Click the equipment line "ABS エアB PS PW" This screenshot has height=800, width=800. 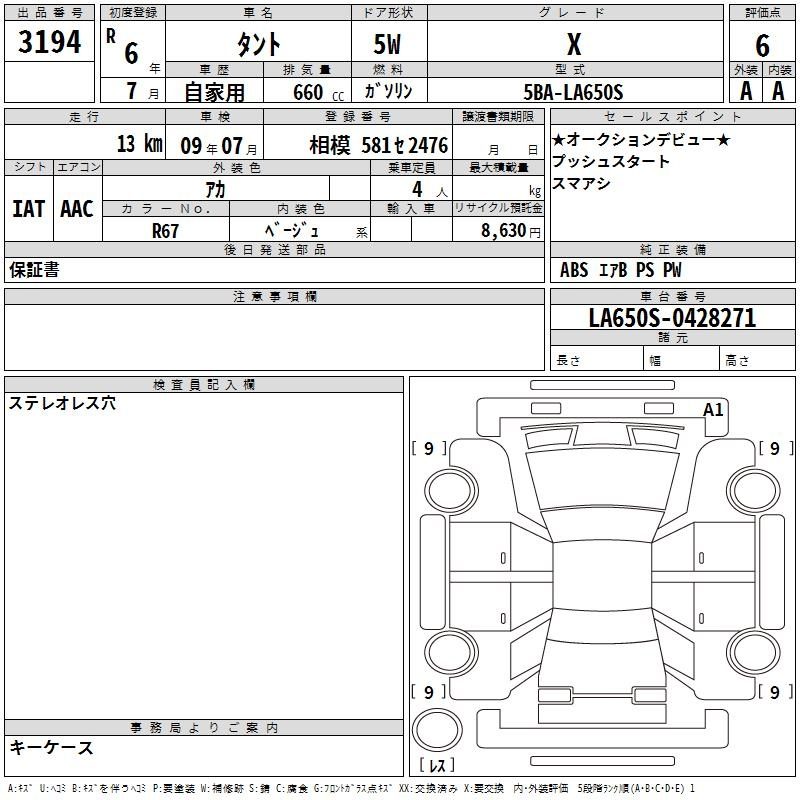pos(620,270)
